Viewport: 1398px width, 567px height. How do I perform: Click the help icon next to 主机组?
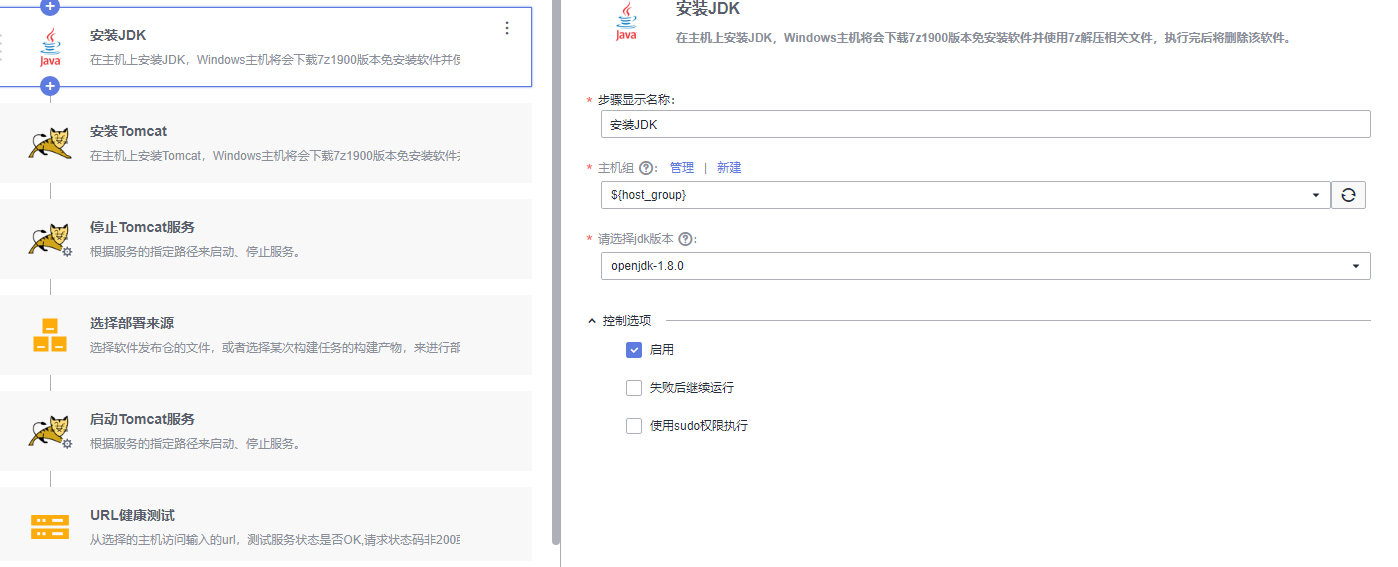tap(646, 168)
